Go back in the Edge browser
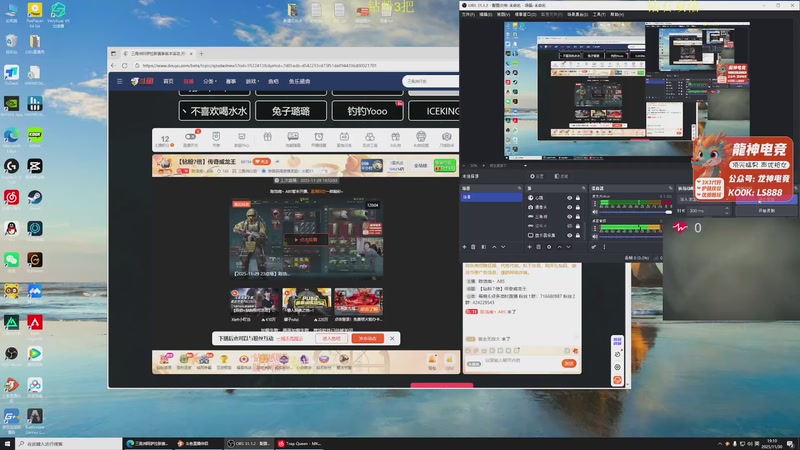This screenshot has width=800, height=450. pyautogui.click(x=113, y=65)
